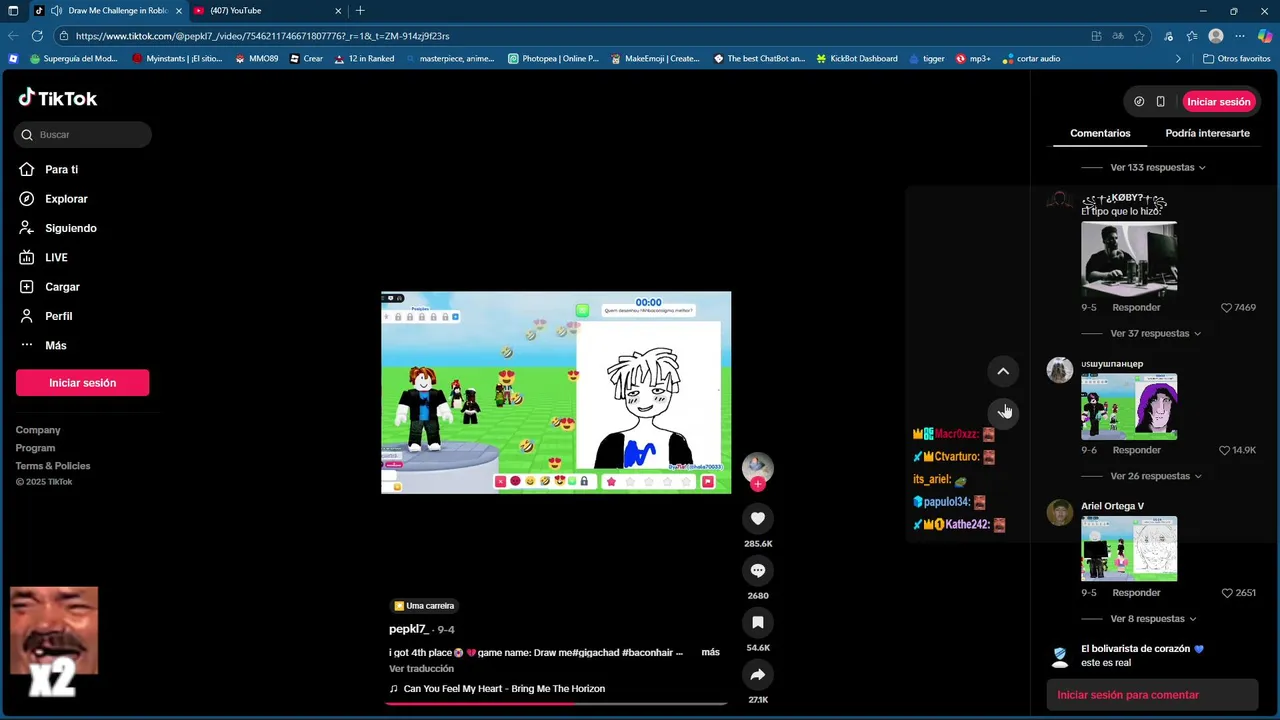
Task: Go to the previous video with up arrow
Action: click(1003, 371)
